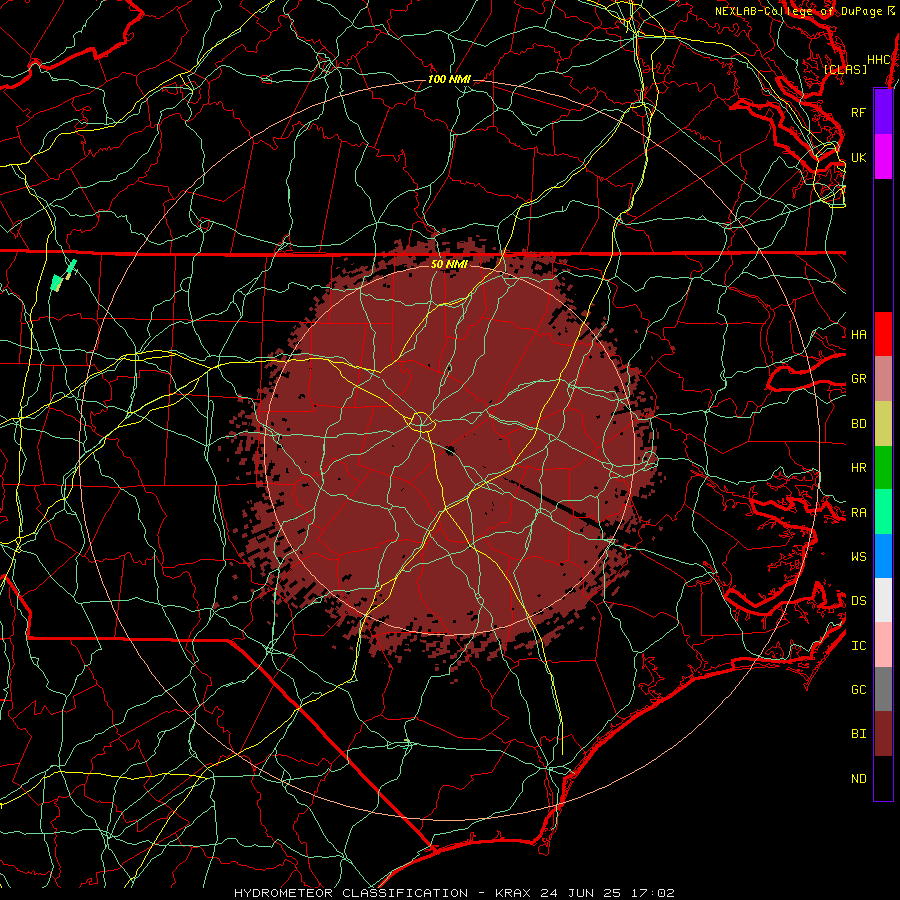Click the ND legend label

[x=858, y=779]
